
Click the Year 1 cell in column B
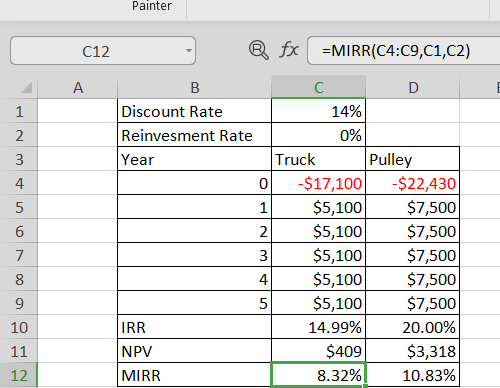pos(195,207)
